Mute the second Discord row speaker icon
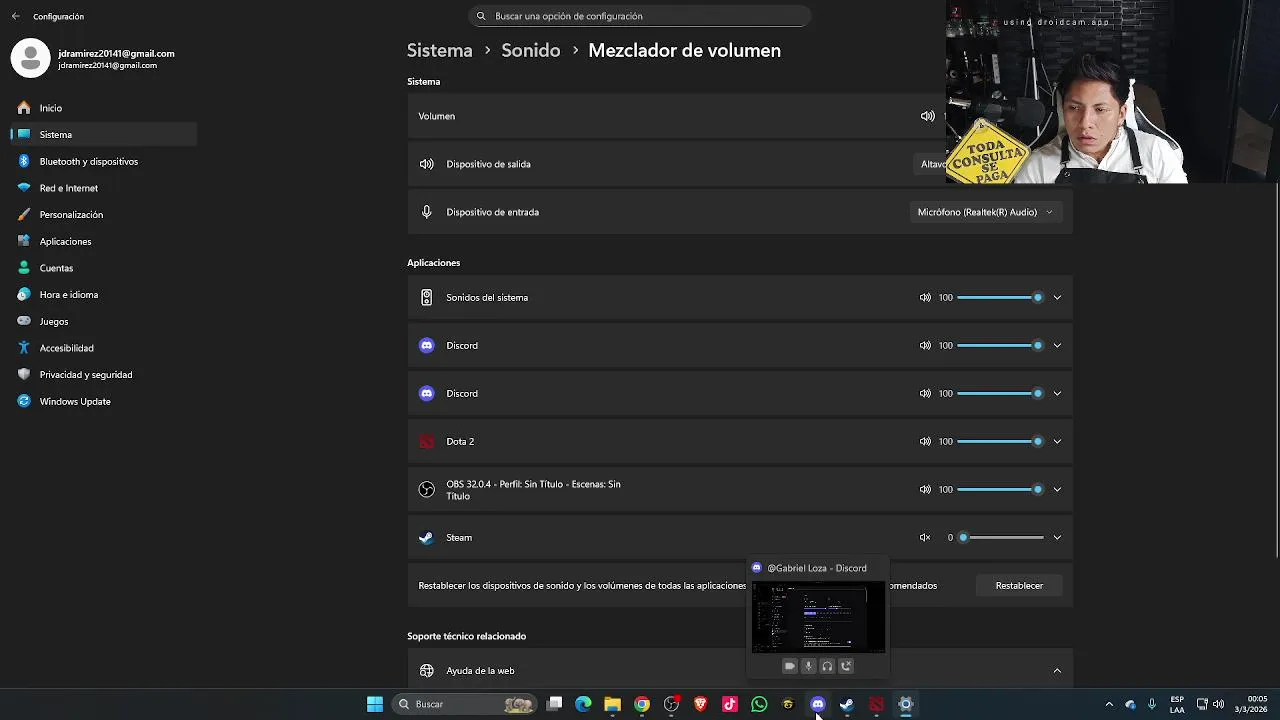This screenshot has height=720, width=1280. pyautogui.click(x=925, y=393)
